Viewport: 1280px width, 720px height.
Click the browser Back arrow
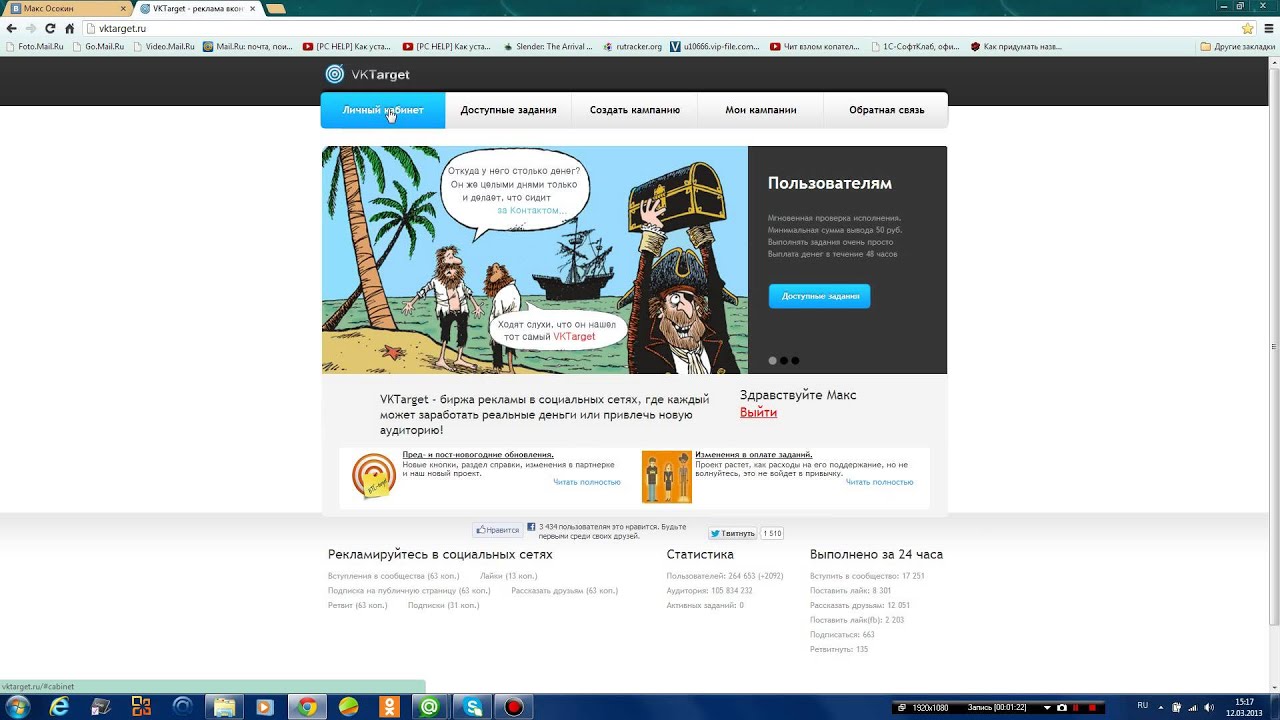click(11, 28)
